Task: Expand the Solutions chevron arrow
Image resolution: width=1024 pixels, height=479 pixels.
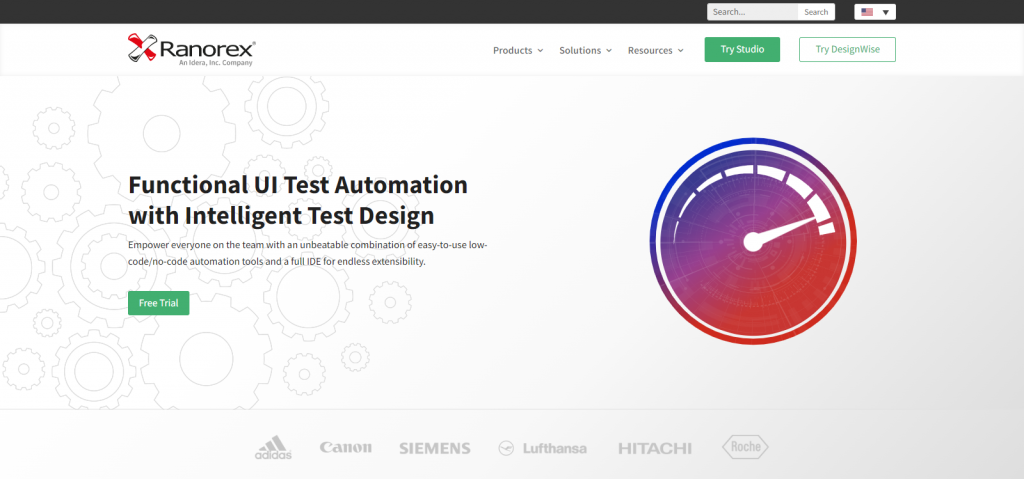Action: (609, 50)
